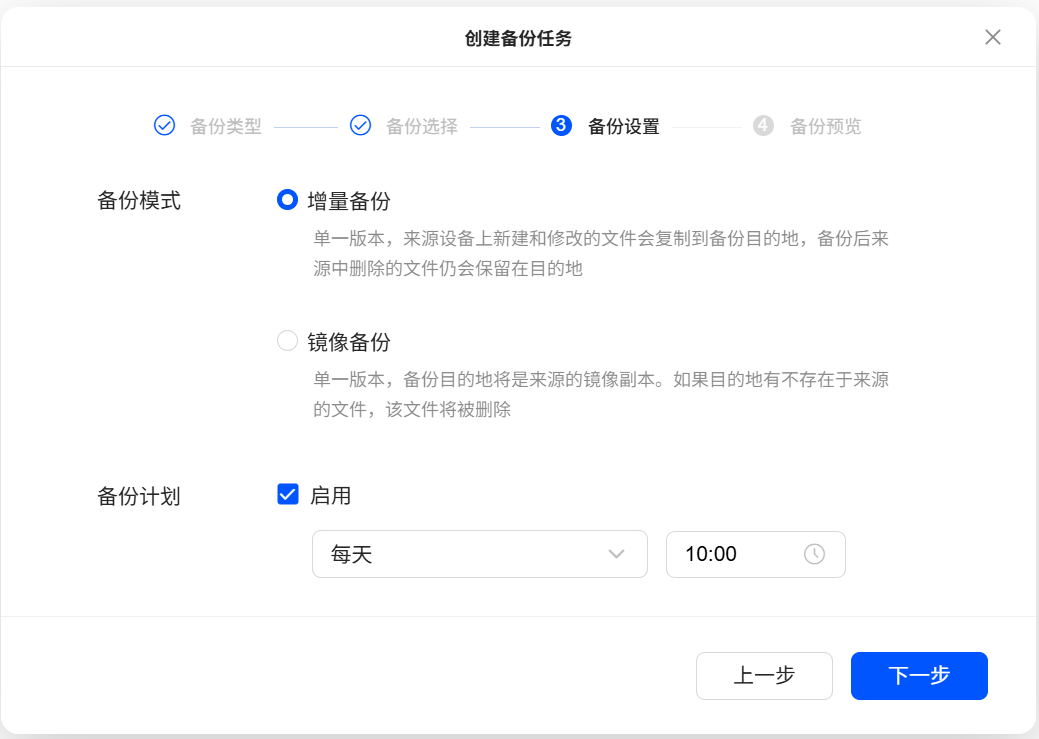Screen dimensions: 1039x739
Task: Click the checkmark icon beside 备份类型
Action: 164,126
